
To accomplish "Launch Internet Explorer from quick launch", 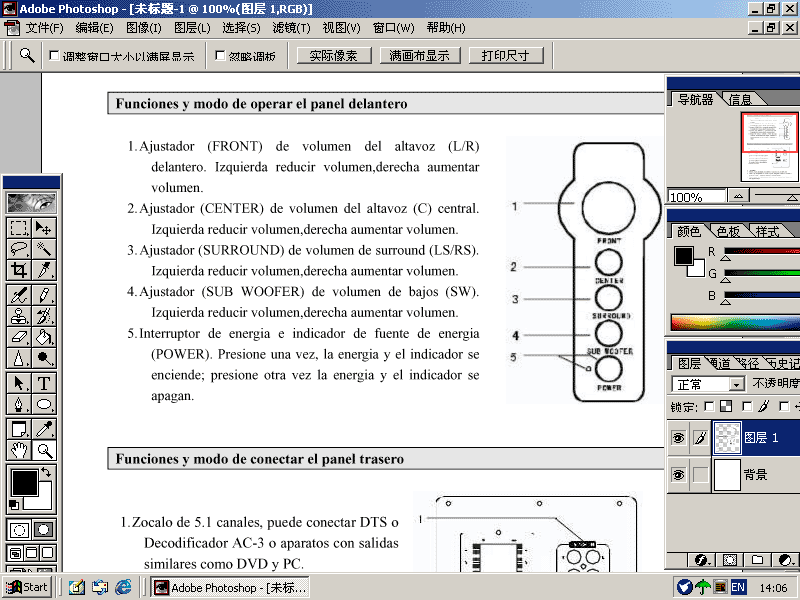I will click(x=123, y=587).
